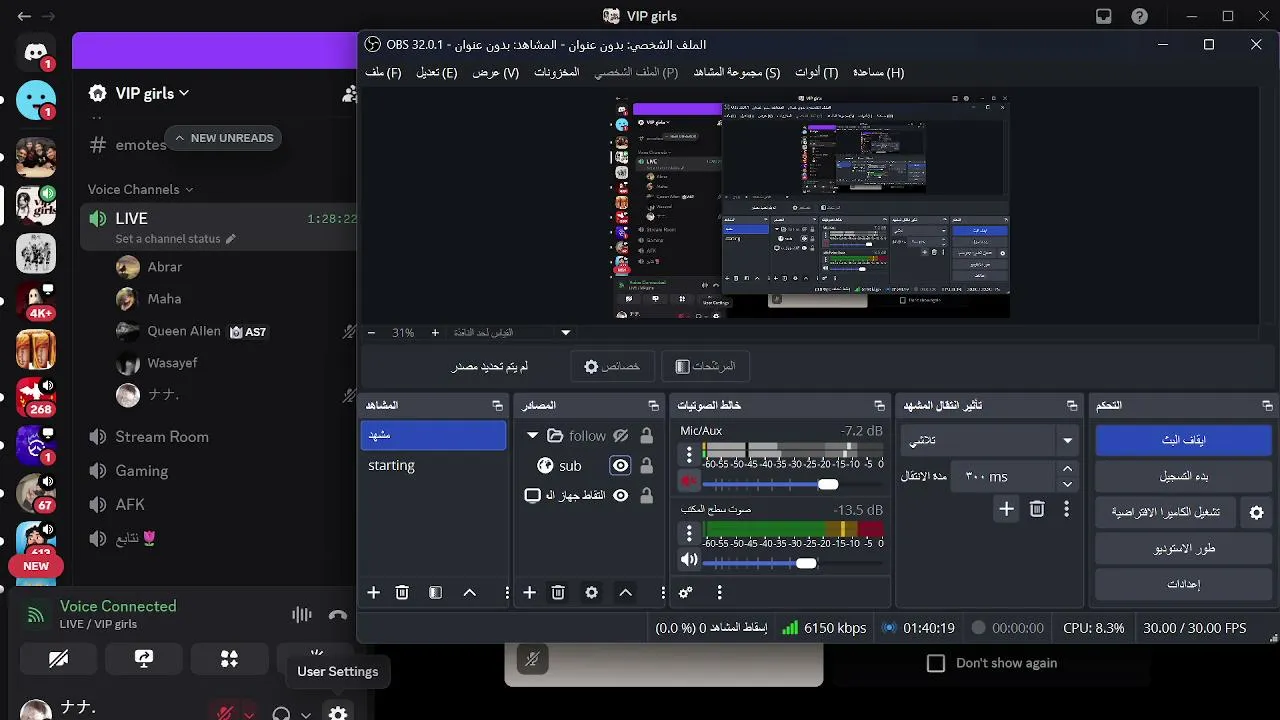Show the hidden follow source group
The image size is (1280, 720).
(620, 436)
